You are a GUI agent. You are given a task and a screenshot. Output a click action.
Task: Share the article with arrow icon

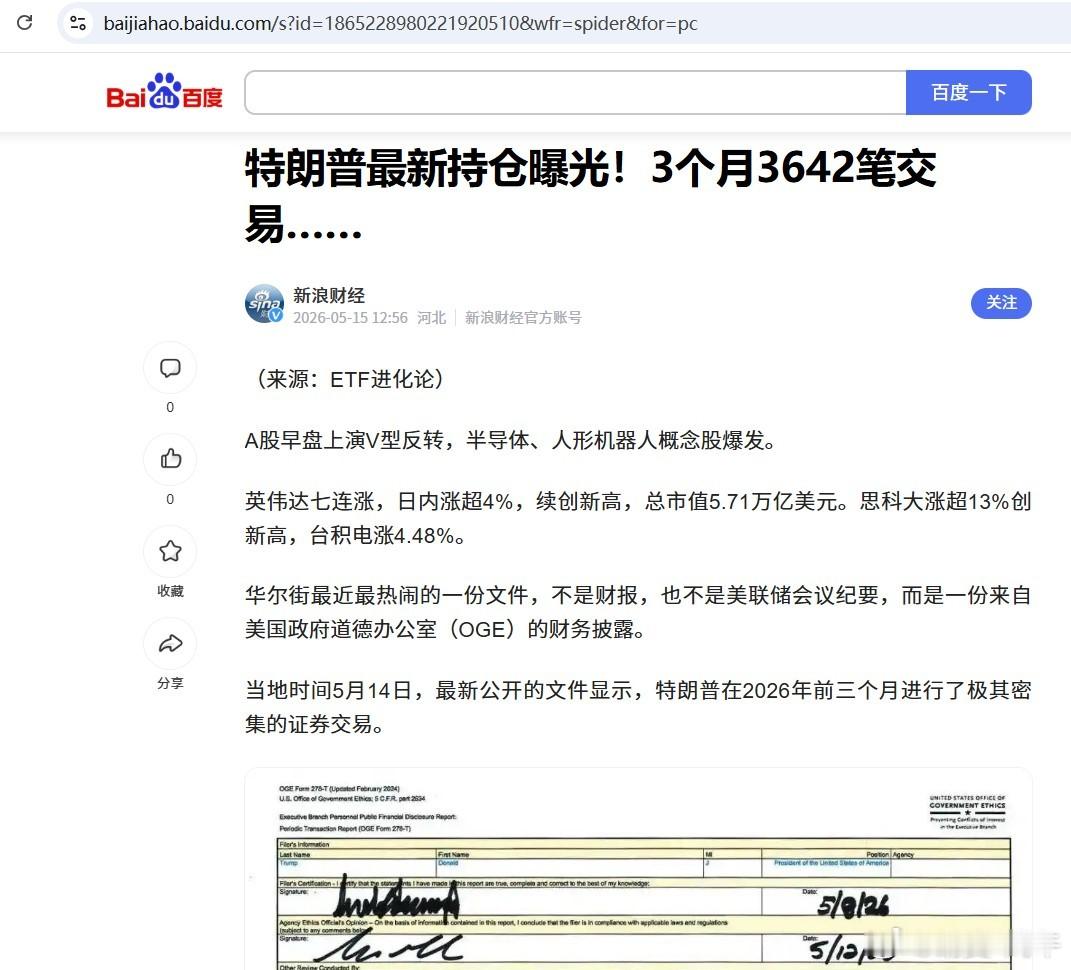coord(170,643)
